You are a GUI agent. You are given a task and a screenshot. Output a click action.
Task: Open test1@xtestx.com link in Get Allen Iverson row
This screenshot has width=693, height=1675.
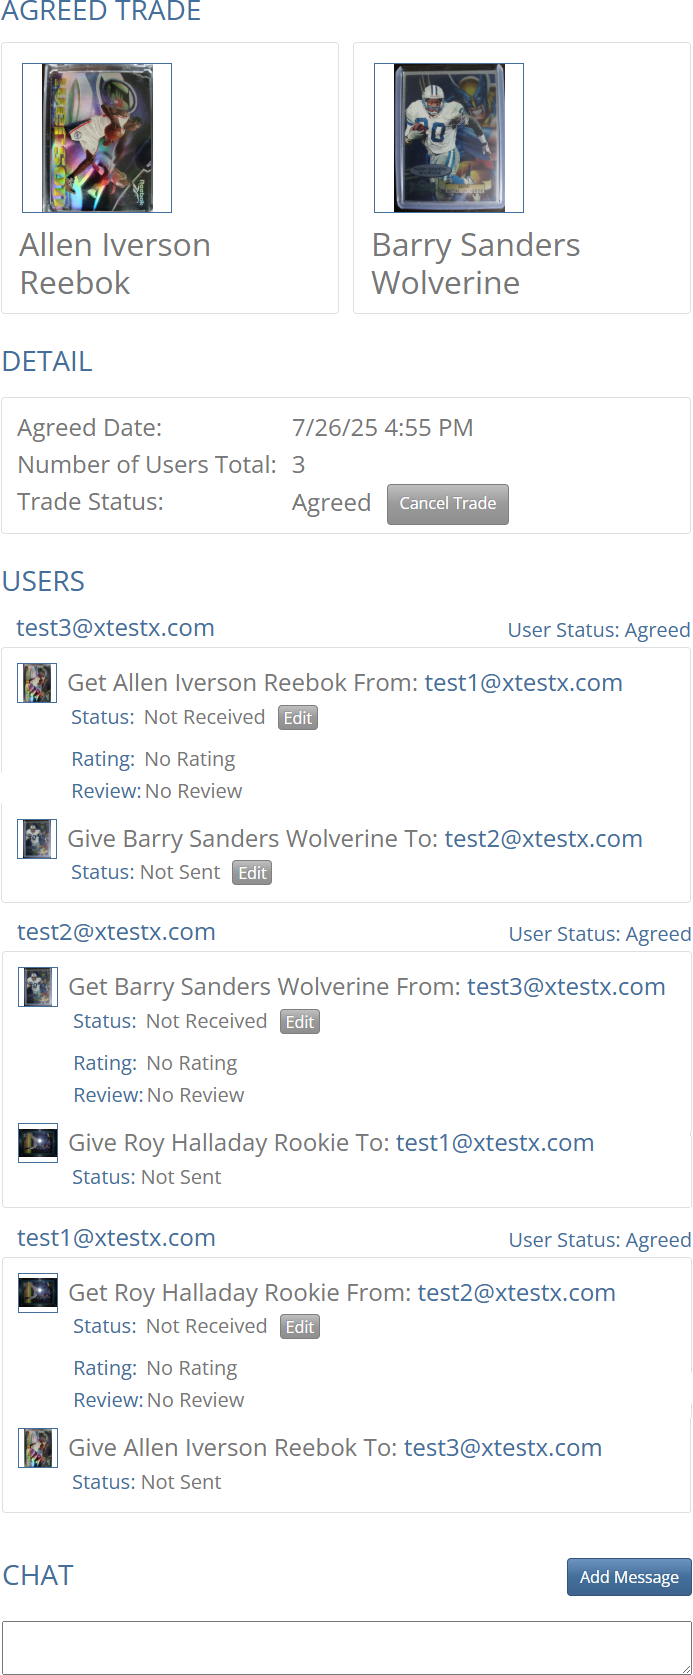pos(523,683)
